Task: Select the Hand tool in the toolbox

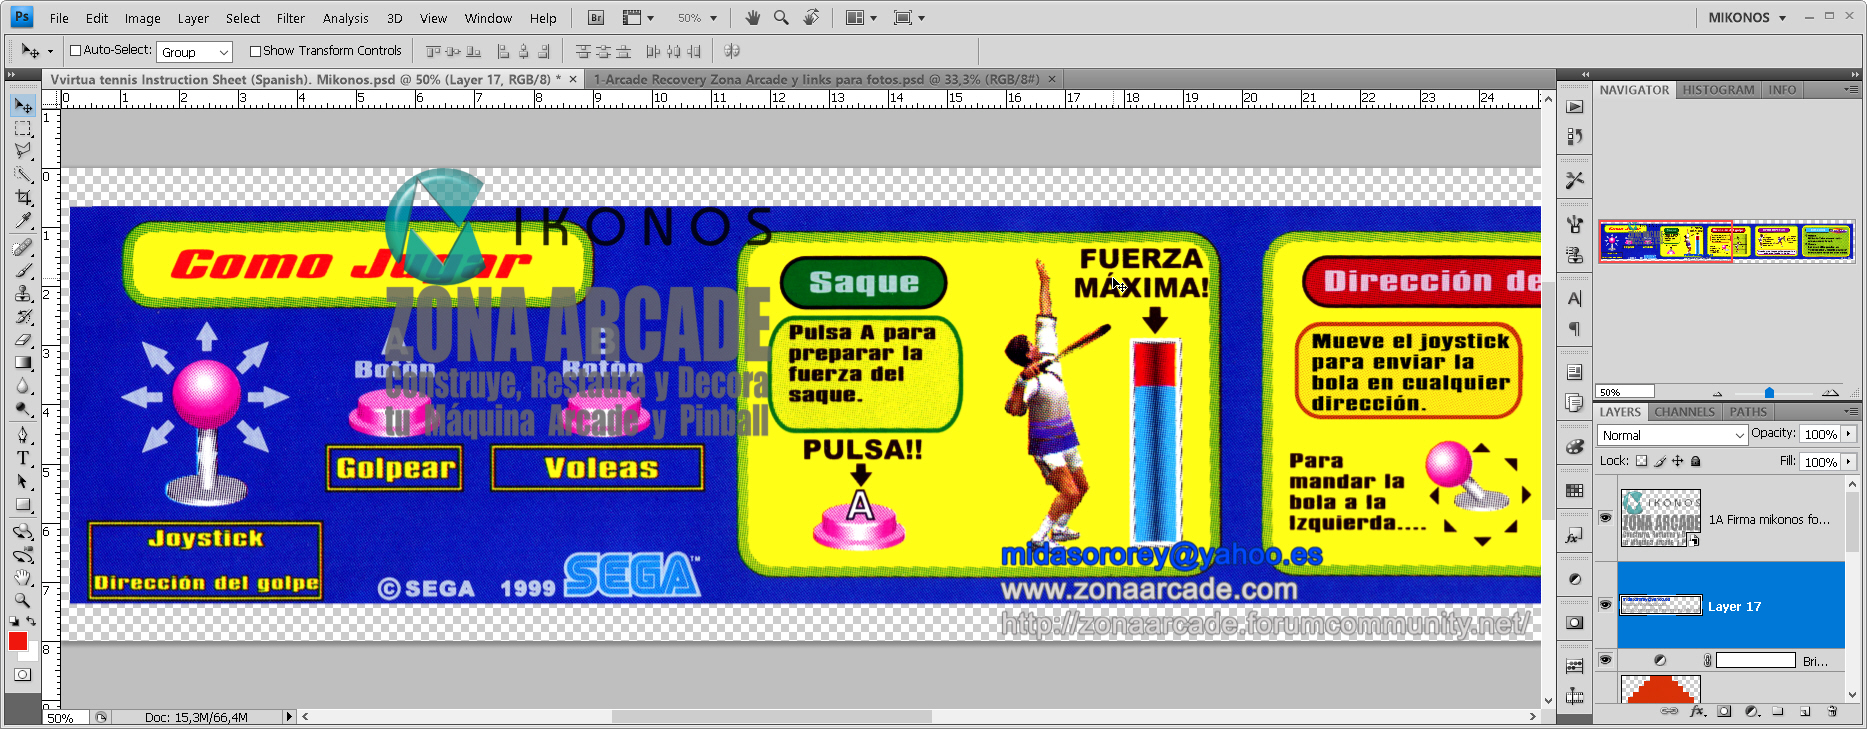Action: pyautogui.click(x=23, y=577)
